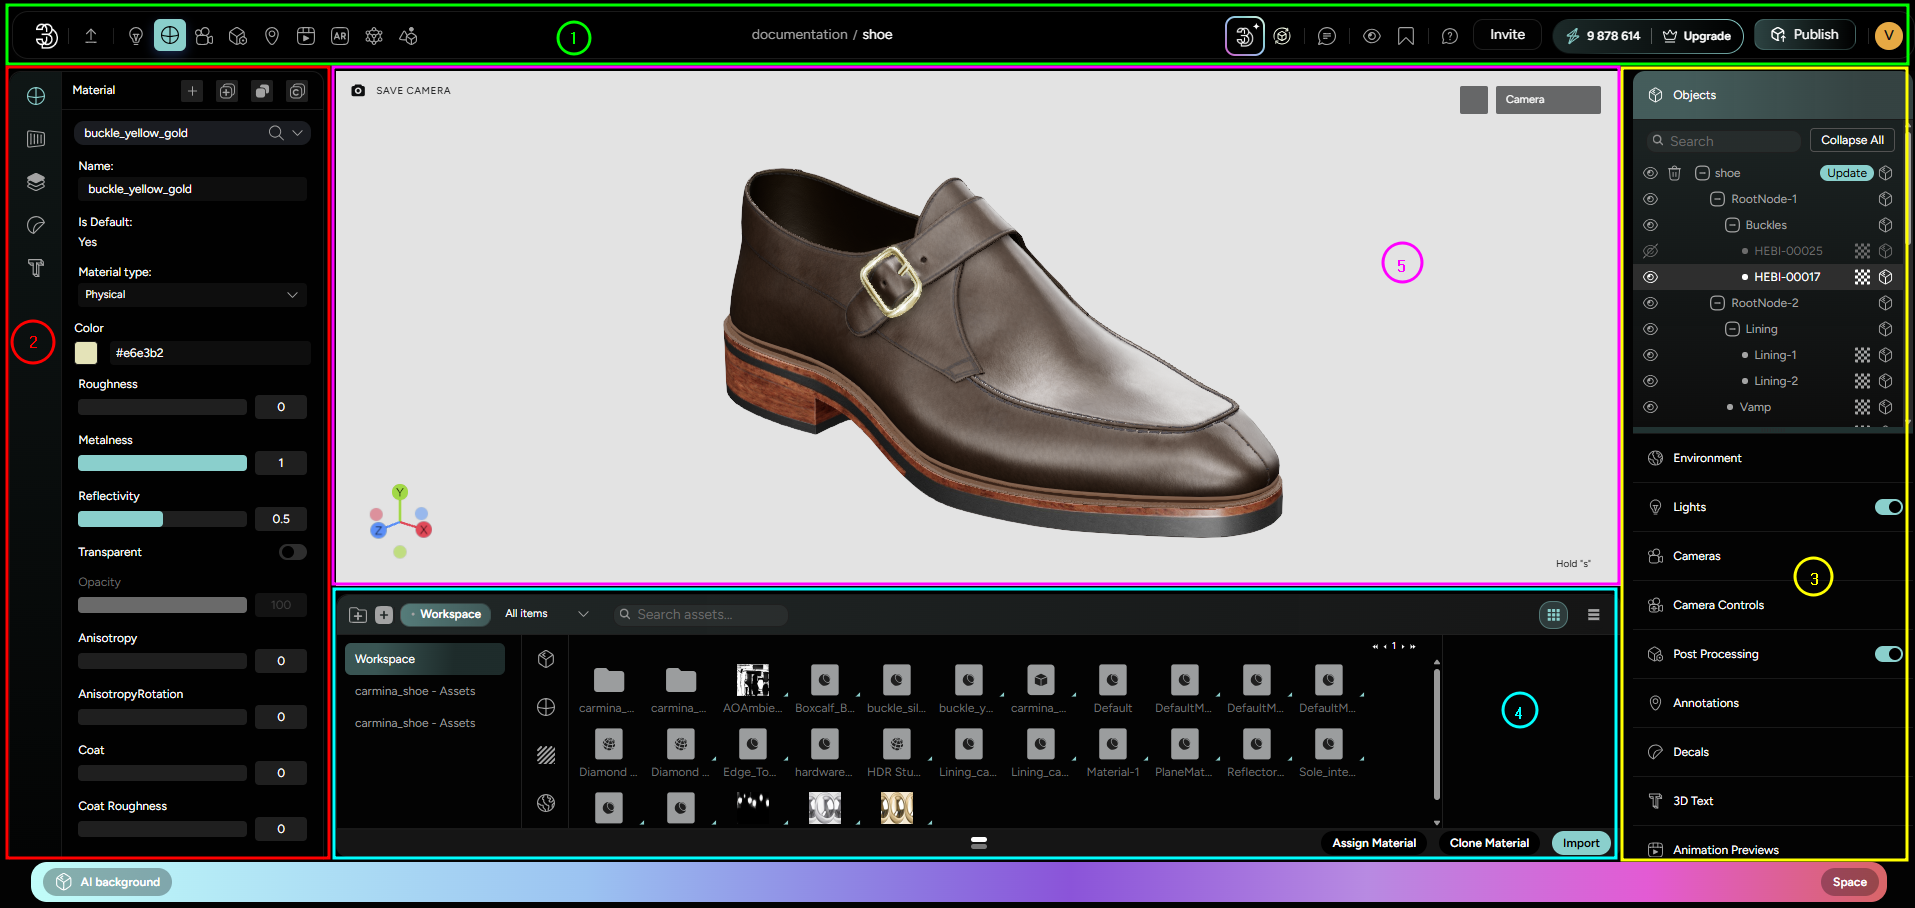This screenshot has height=908, width=1915.
Task: Click the lightbulb icon in top toolbar
Action: coord(136,36)
